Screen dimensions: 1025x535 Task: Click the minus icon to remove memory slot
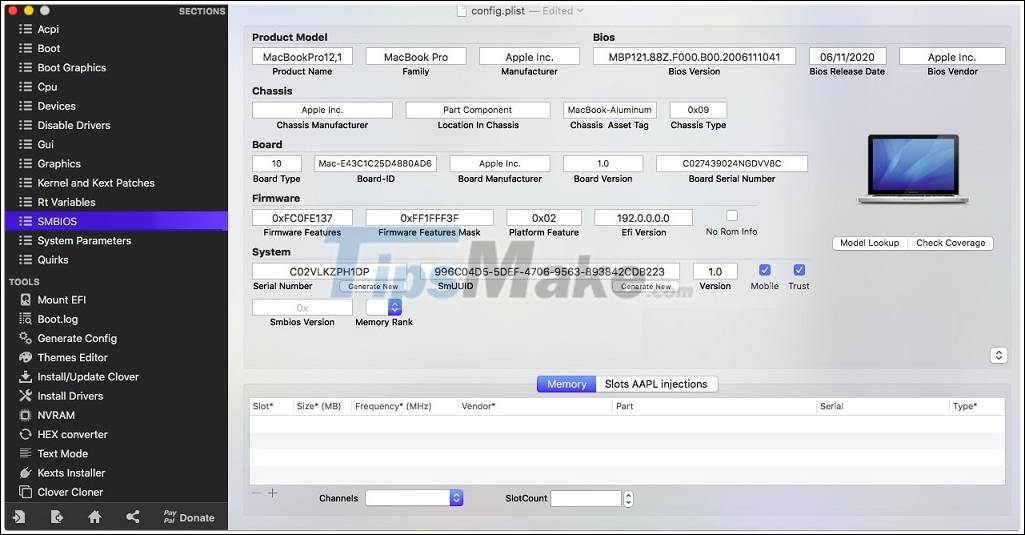coord(256,492)
